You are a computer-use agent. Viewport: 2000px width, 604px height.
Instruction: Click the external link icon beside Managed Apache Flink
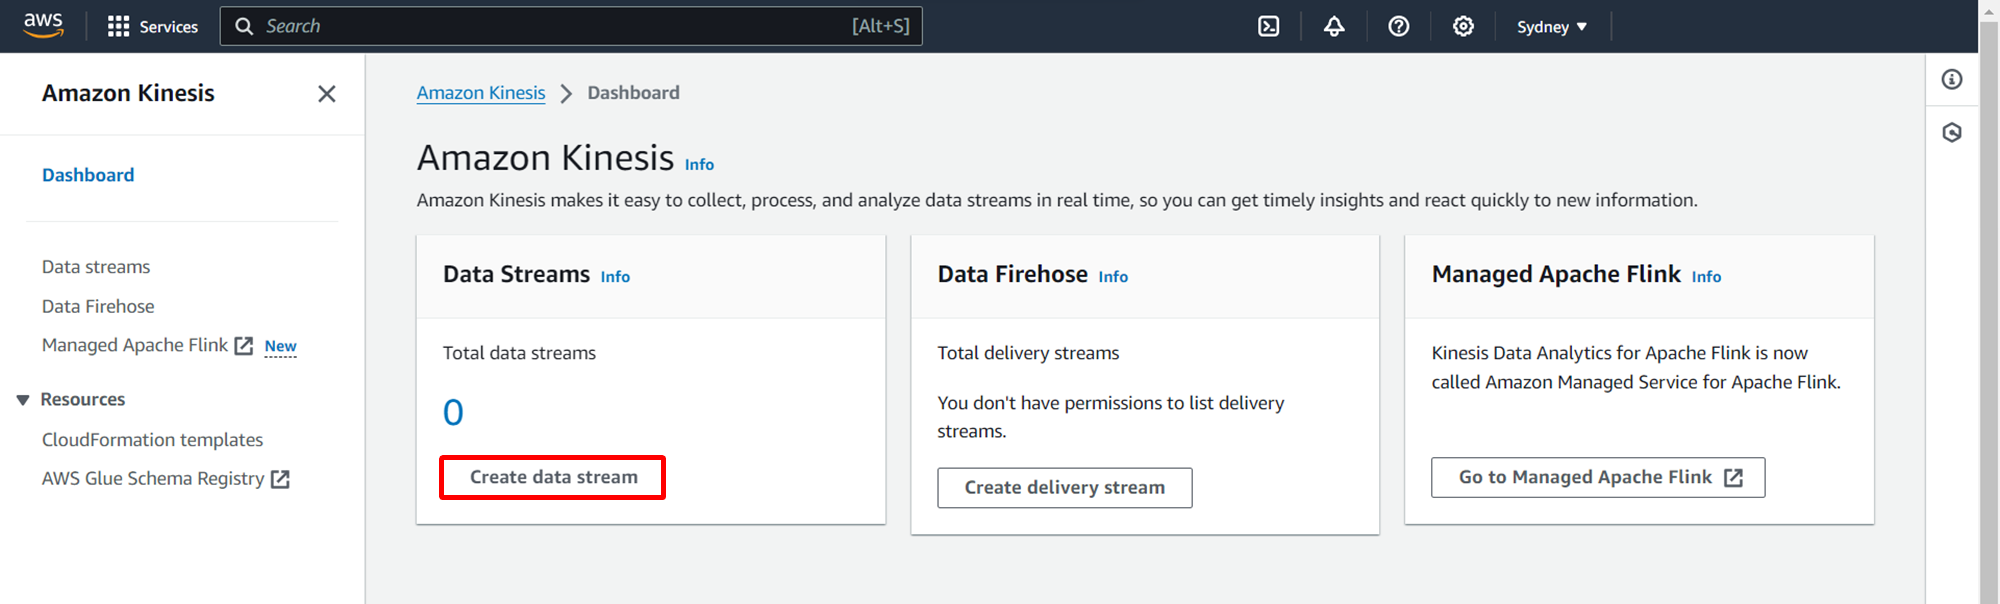pos(244,346)
